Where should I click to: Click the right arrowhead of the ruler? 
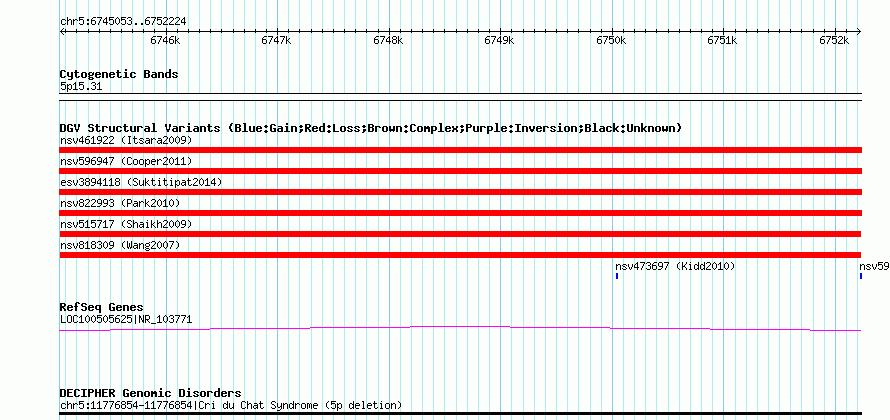(859, 31)
